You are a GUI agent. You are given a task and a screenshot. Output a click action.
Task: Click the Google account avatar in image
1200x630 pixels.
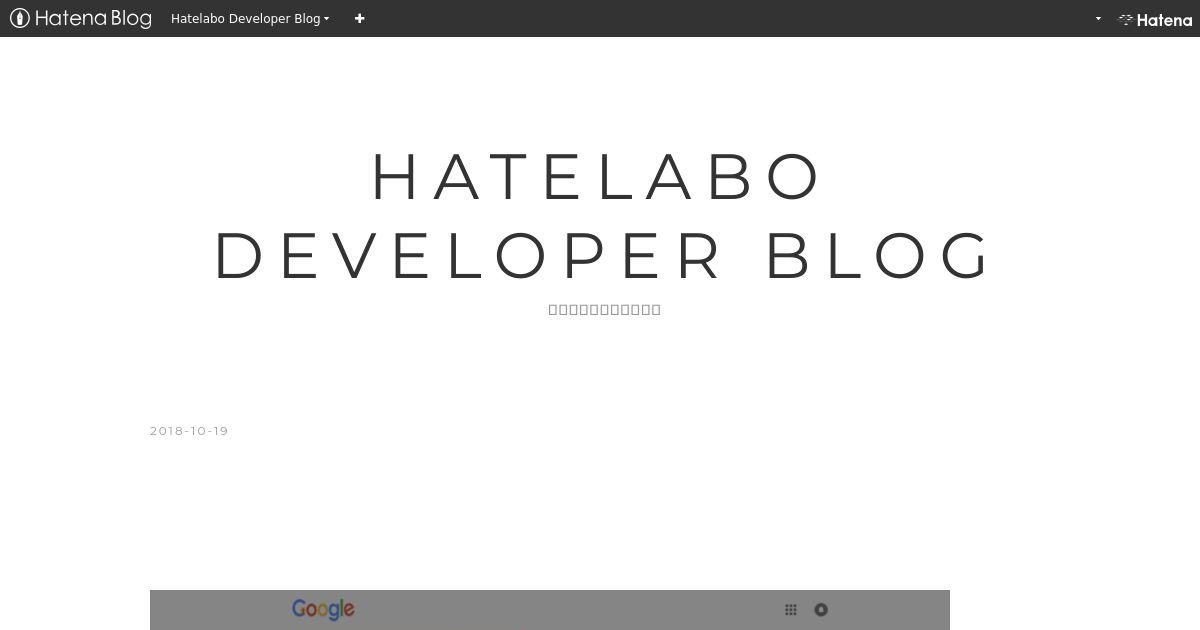click(x=821, y=610)
